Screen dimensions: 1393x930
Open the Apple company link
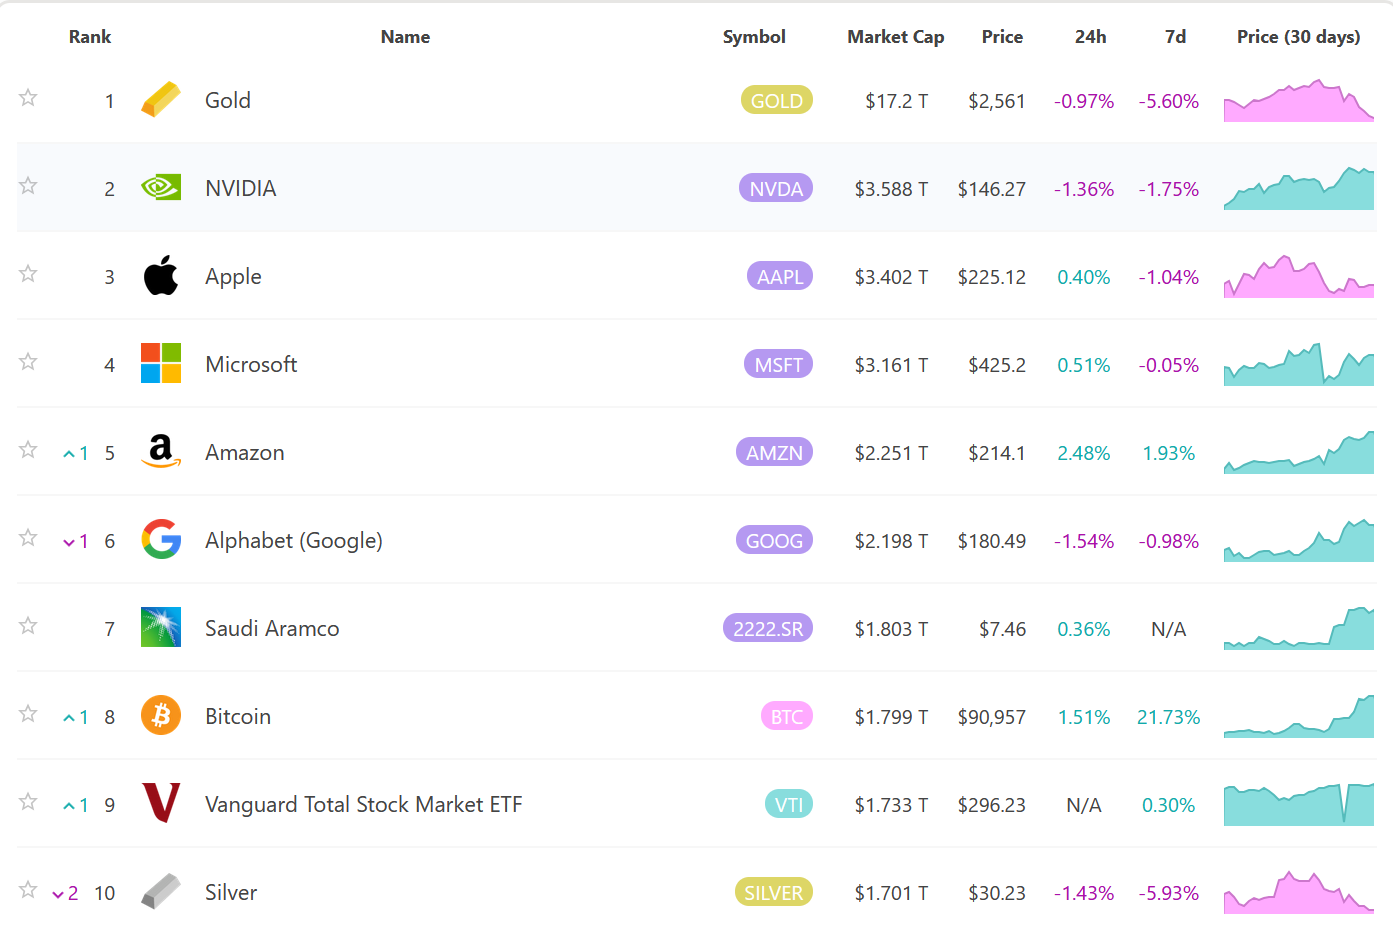(x=233, y=277)
